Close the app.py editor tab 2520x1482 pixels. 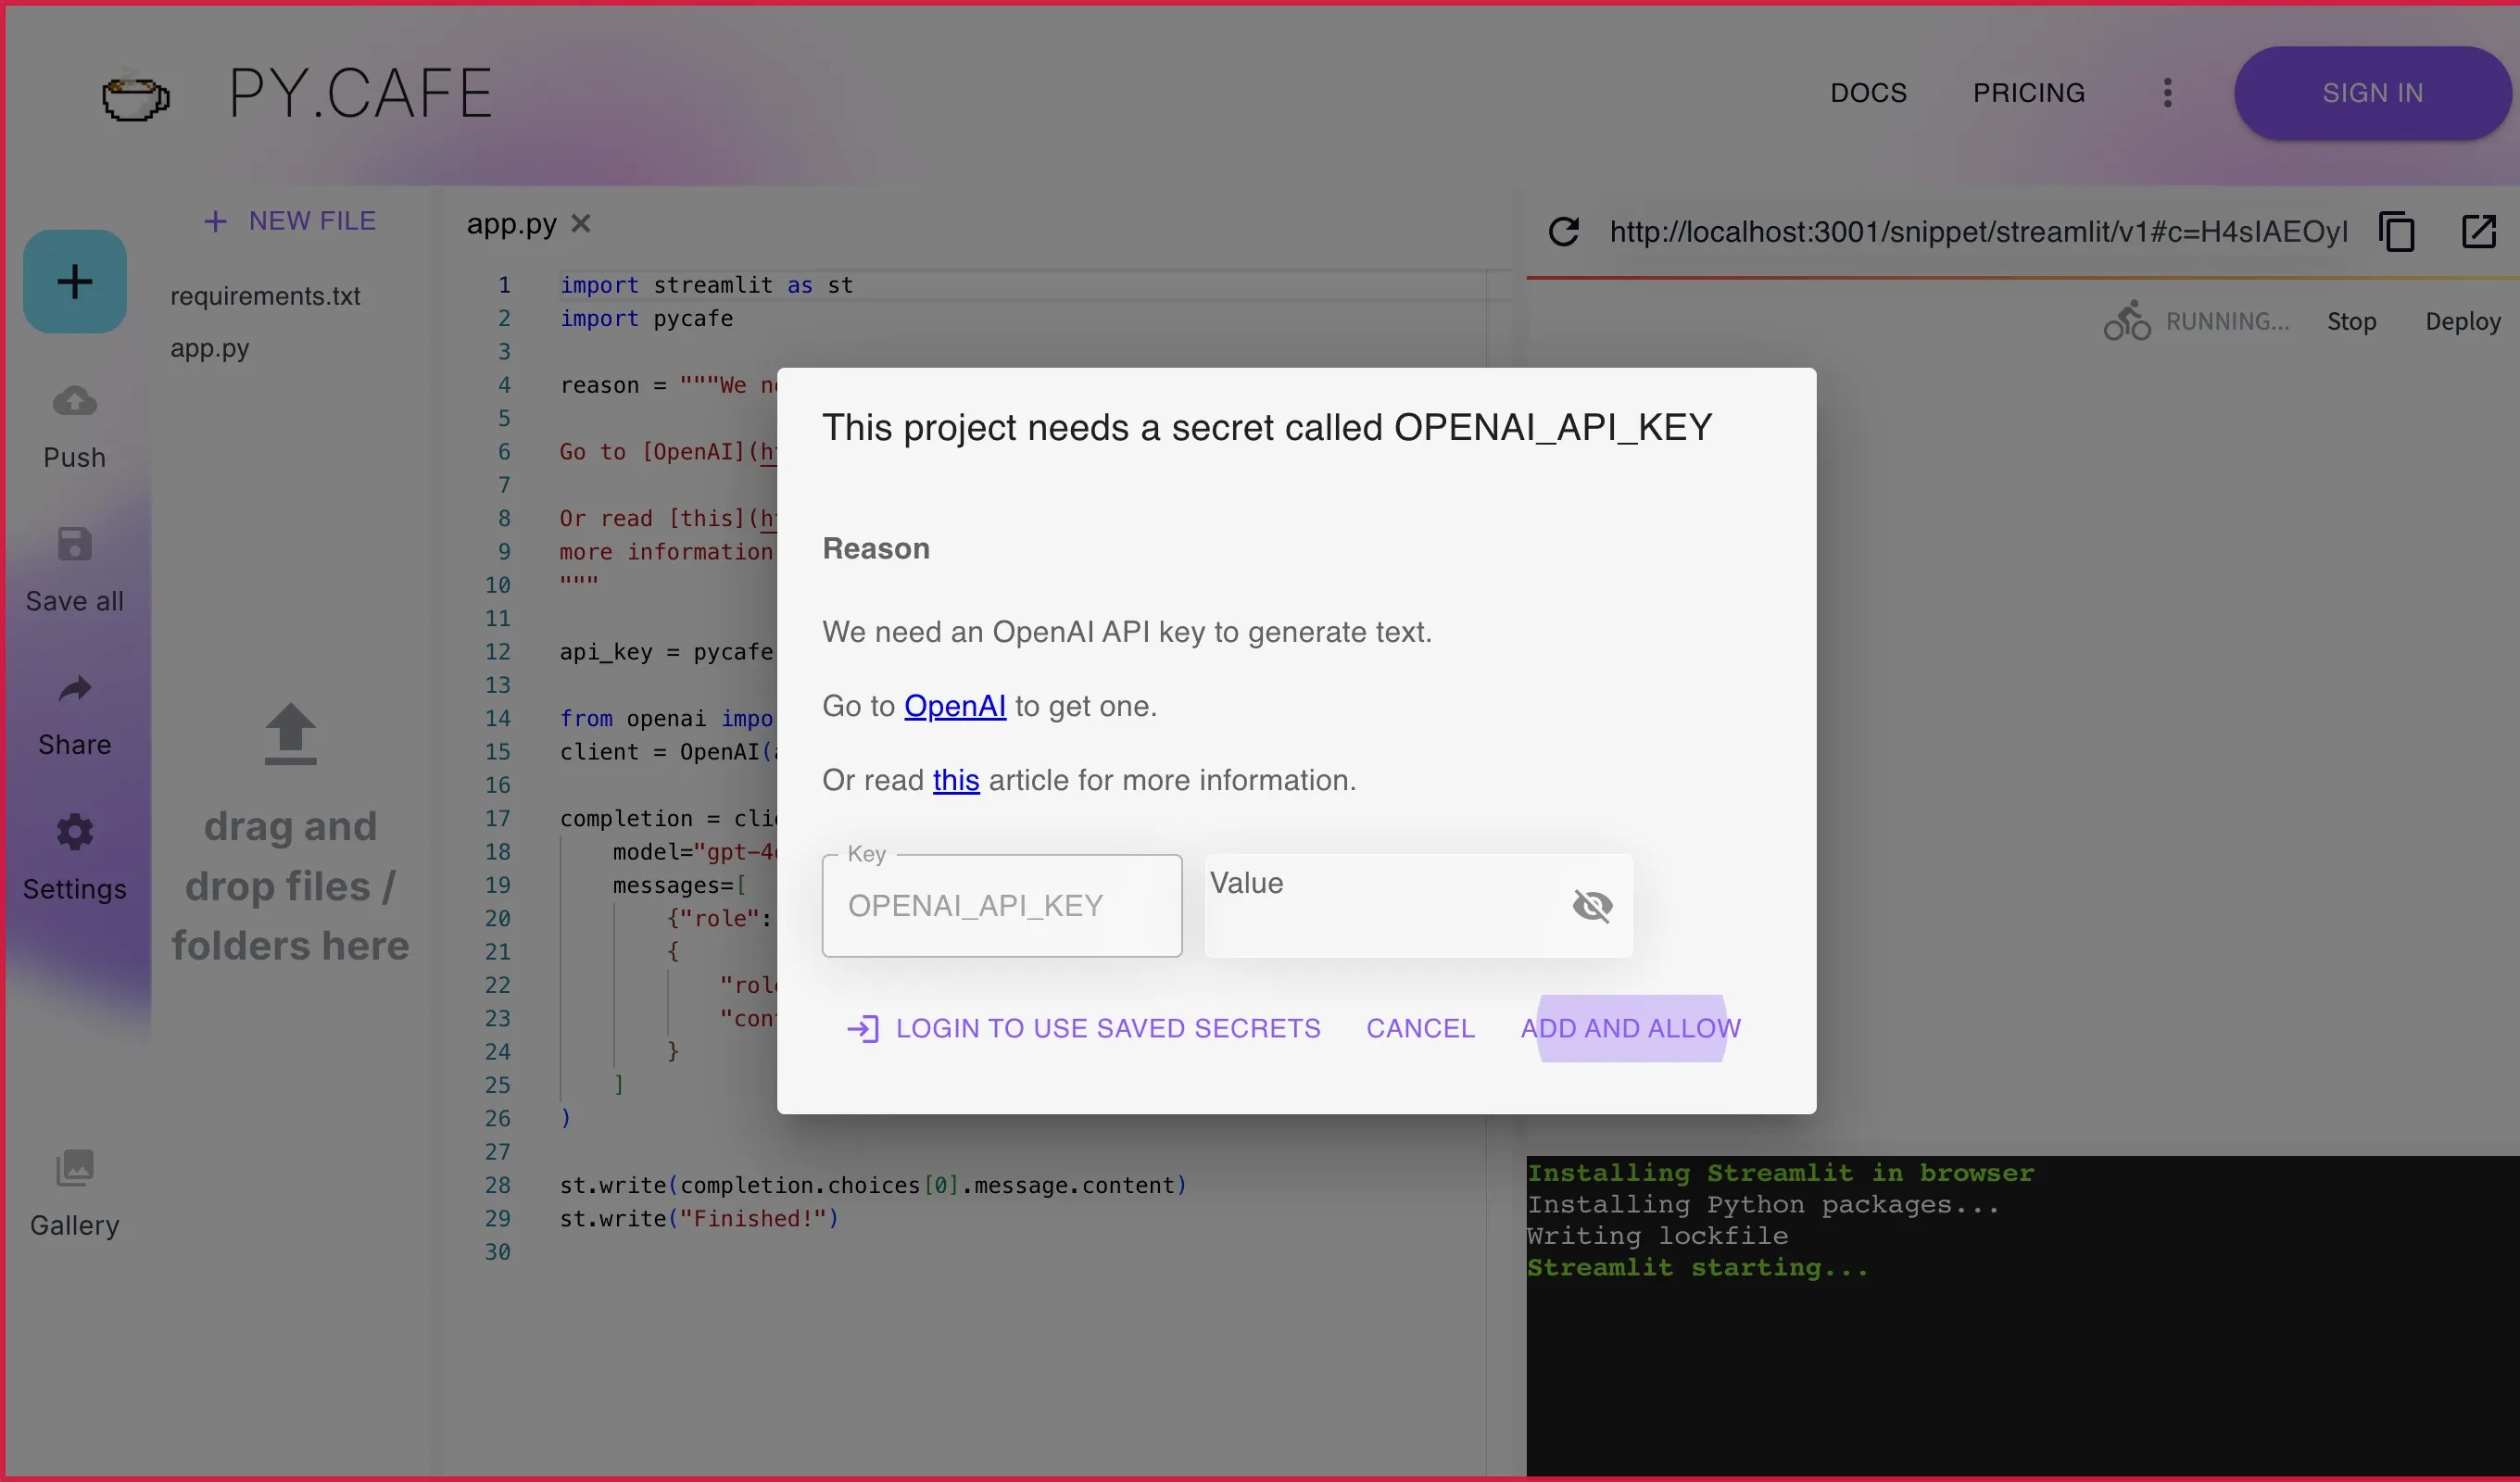tap(581, 224)
